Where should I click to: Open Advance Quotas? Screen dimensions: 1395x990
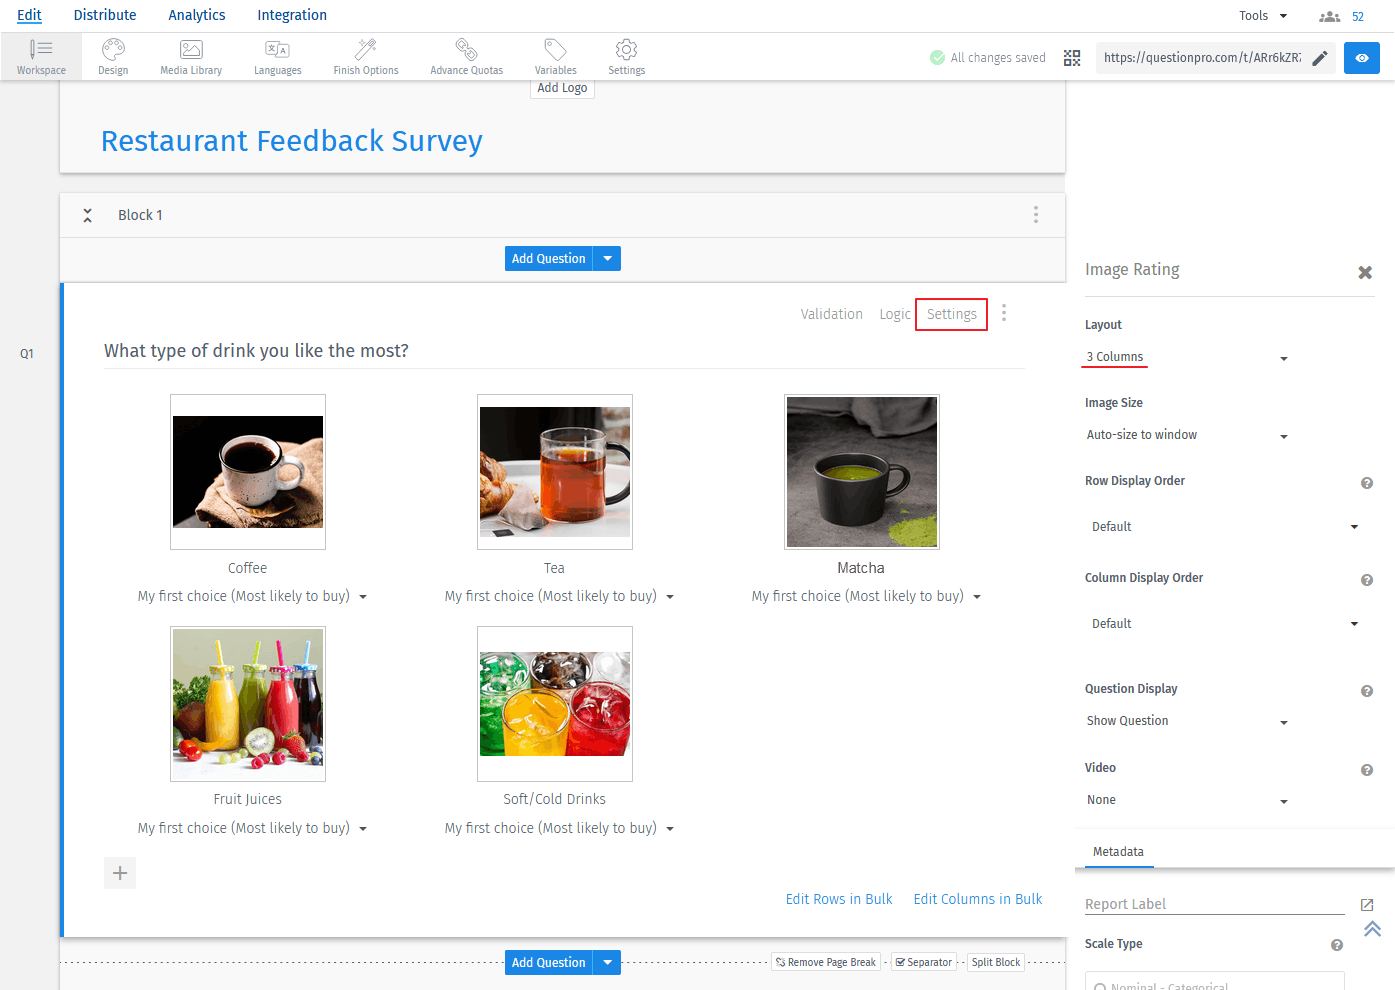[x=465, y=56]
